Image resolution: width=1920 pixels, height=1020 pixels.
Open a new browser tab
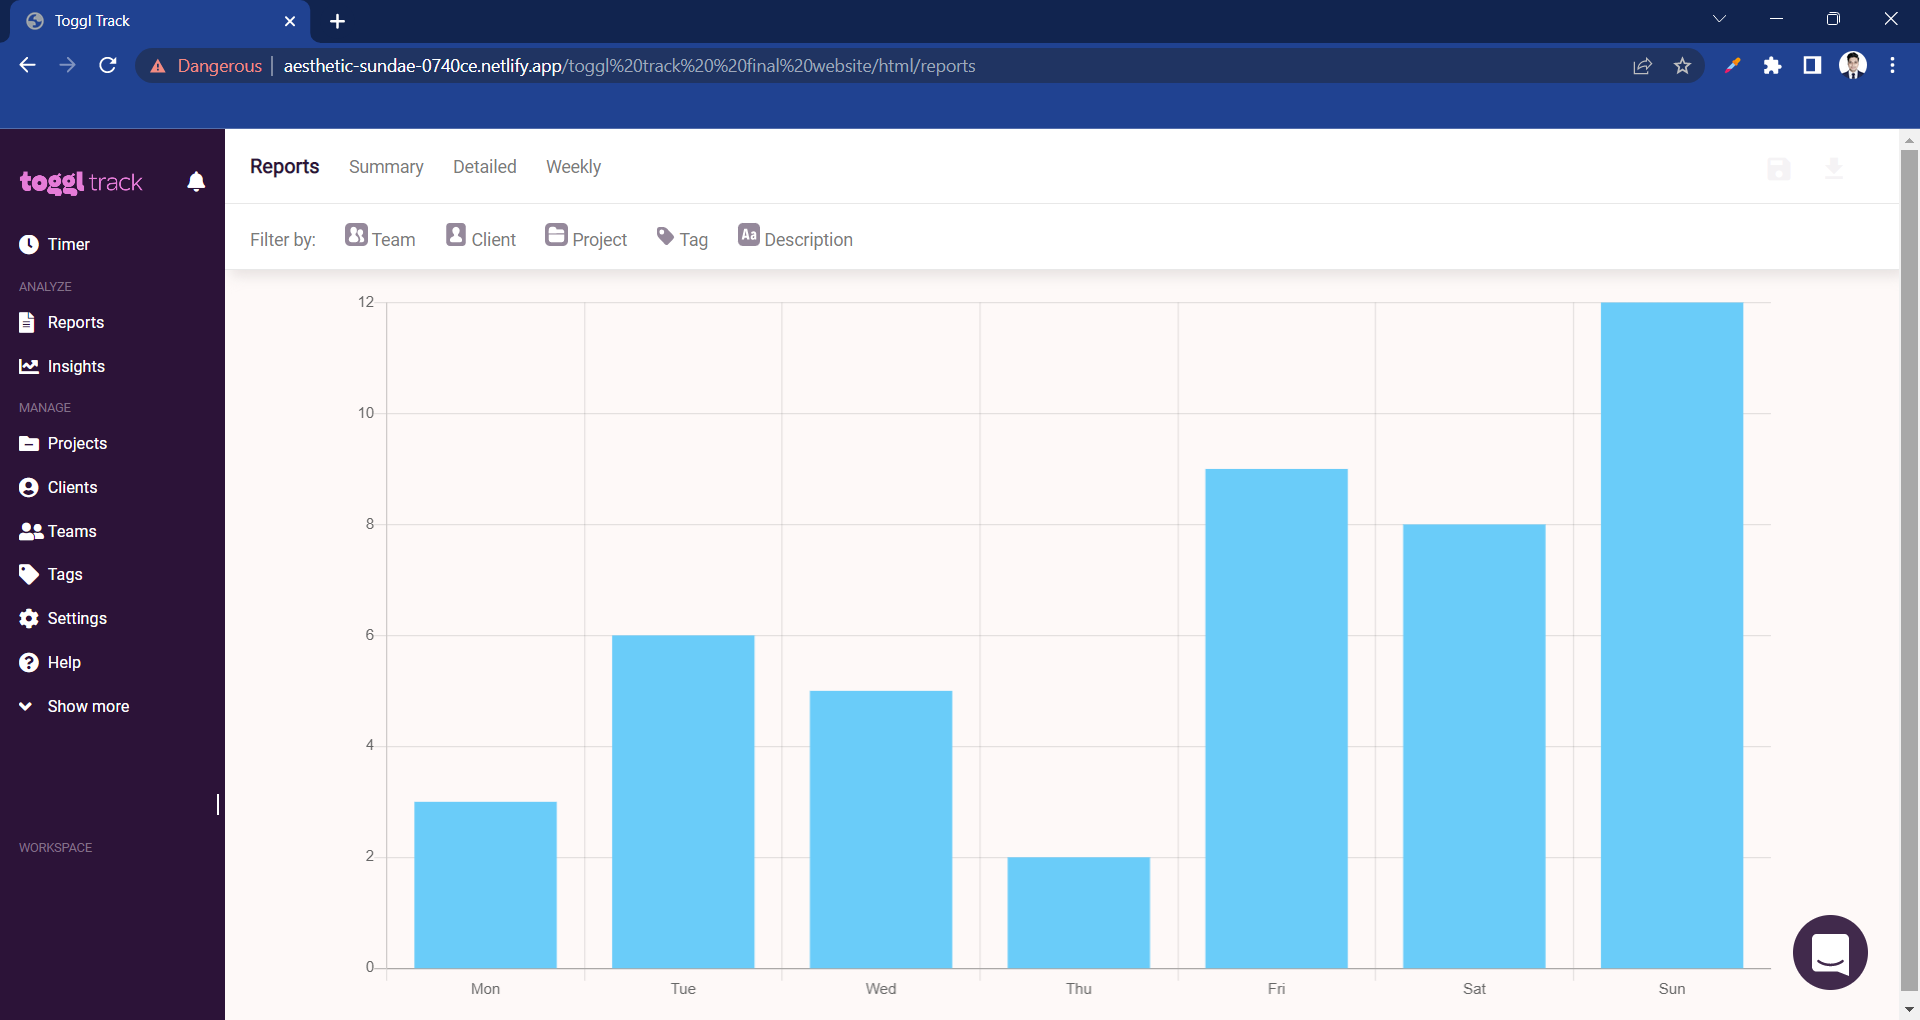(x=337, y=21)
